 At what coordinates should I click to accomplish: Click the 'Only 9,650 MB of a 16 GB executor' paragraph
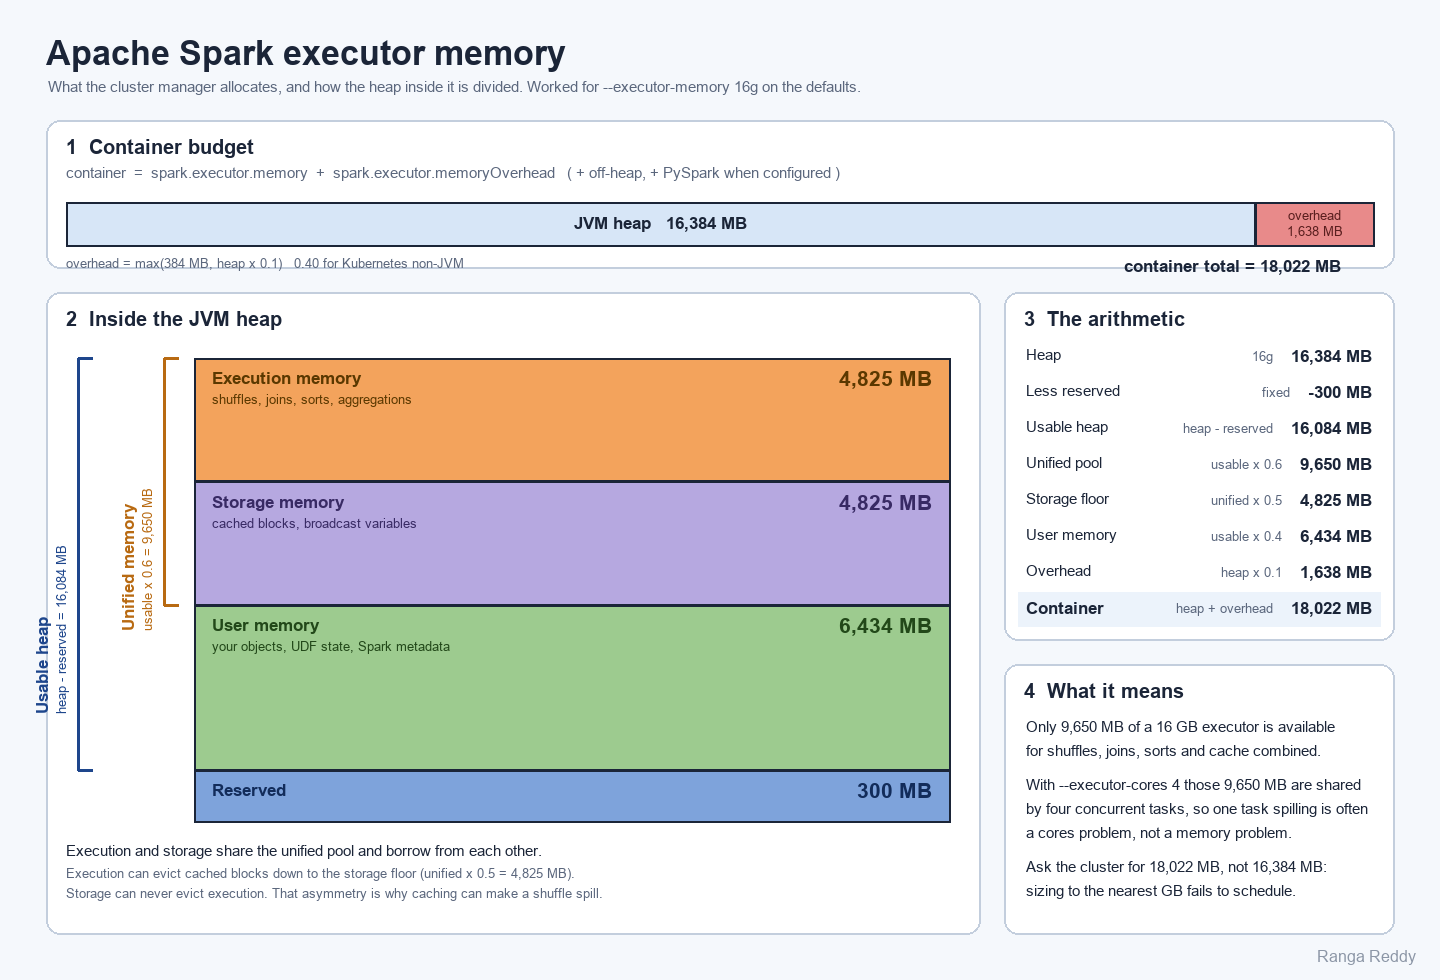point(1180,739)
